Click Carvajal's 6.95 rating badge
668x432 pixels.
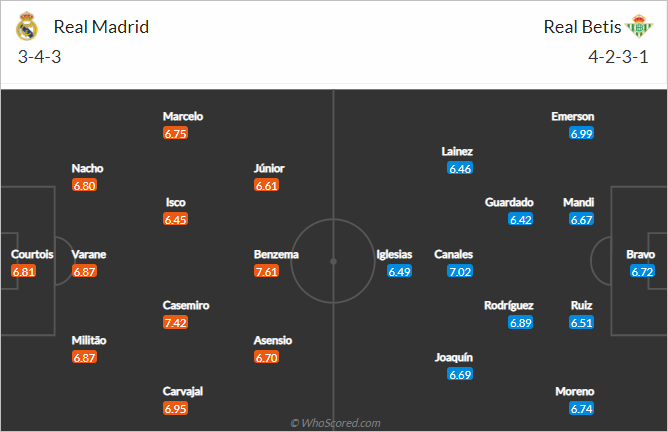click(176, 409)
